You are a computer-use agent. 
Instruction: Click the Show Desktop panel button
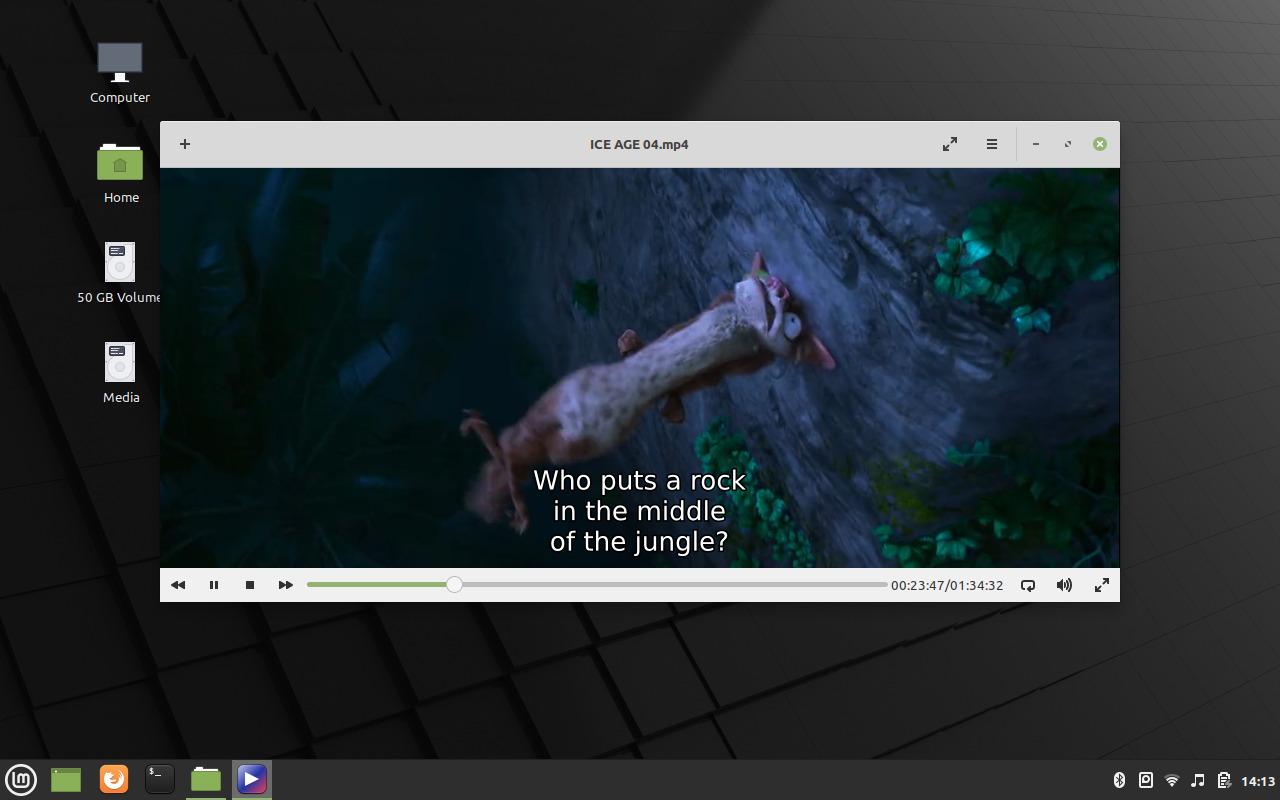(66, 779)
